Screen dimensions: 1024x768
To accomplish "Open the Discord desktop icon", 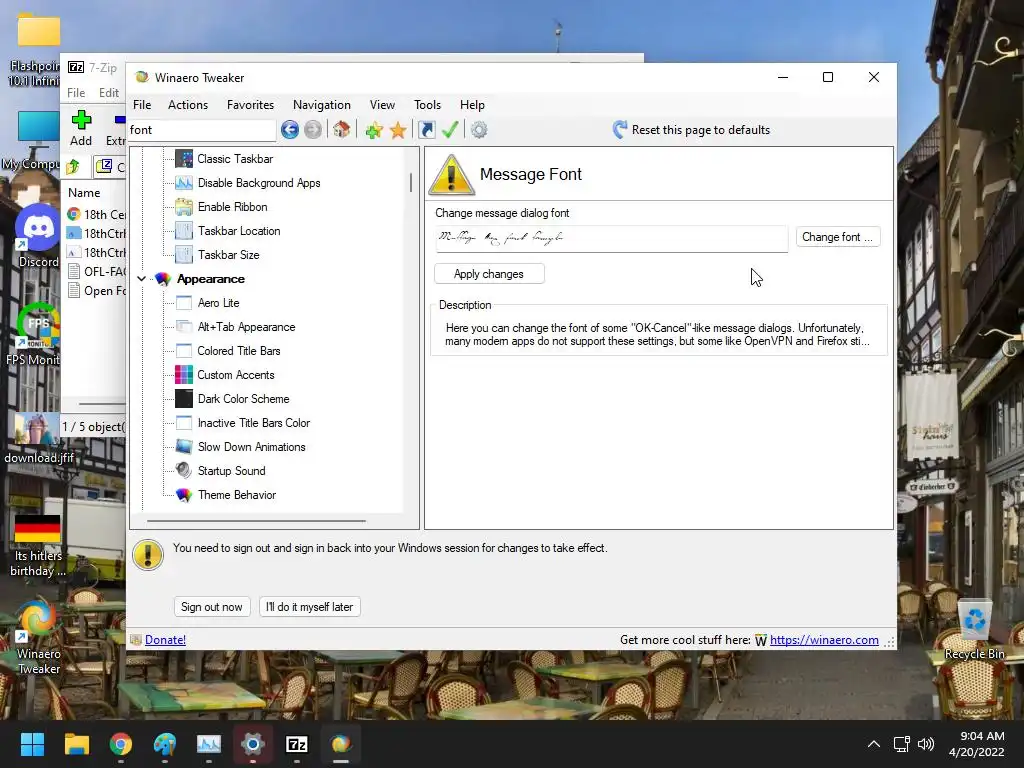I will tap(38, 236).
